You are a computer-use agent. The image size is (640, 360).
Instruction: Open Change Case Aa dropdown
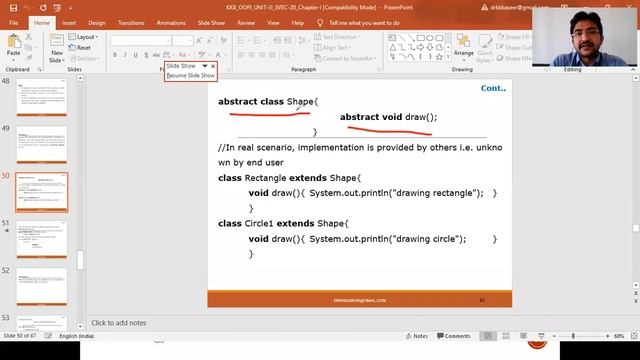[x=184, y=55]
